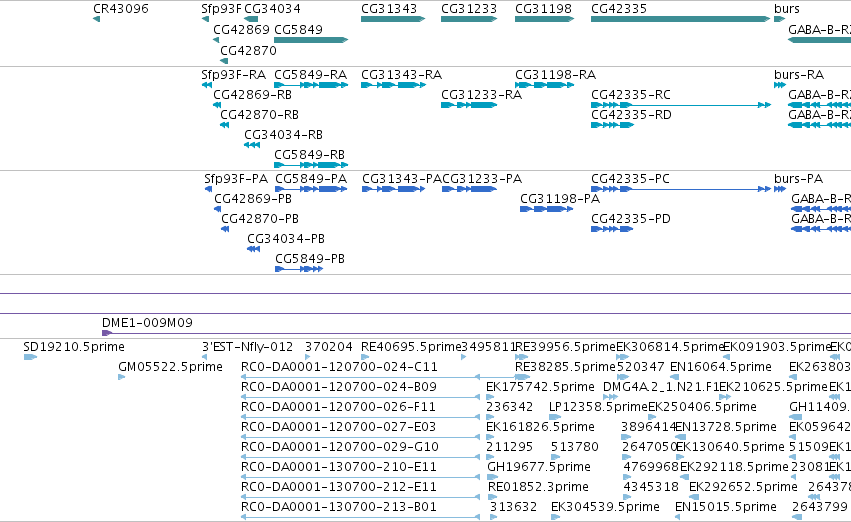Select the EK304539.5prime EST label
This screenshot has height=522, width=851.
[605, 507]
